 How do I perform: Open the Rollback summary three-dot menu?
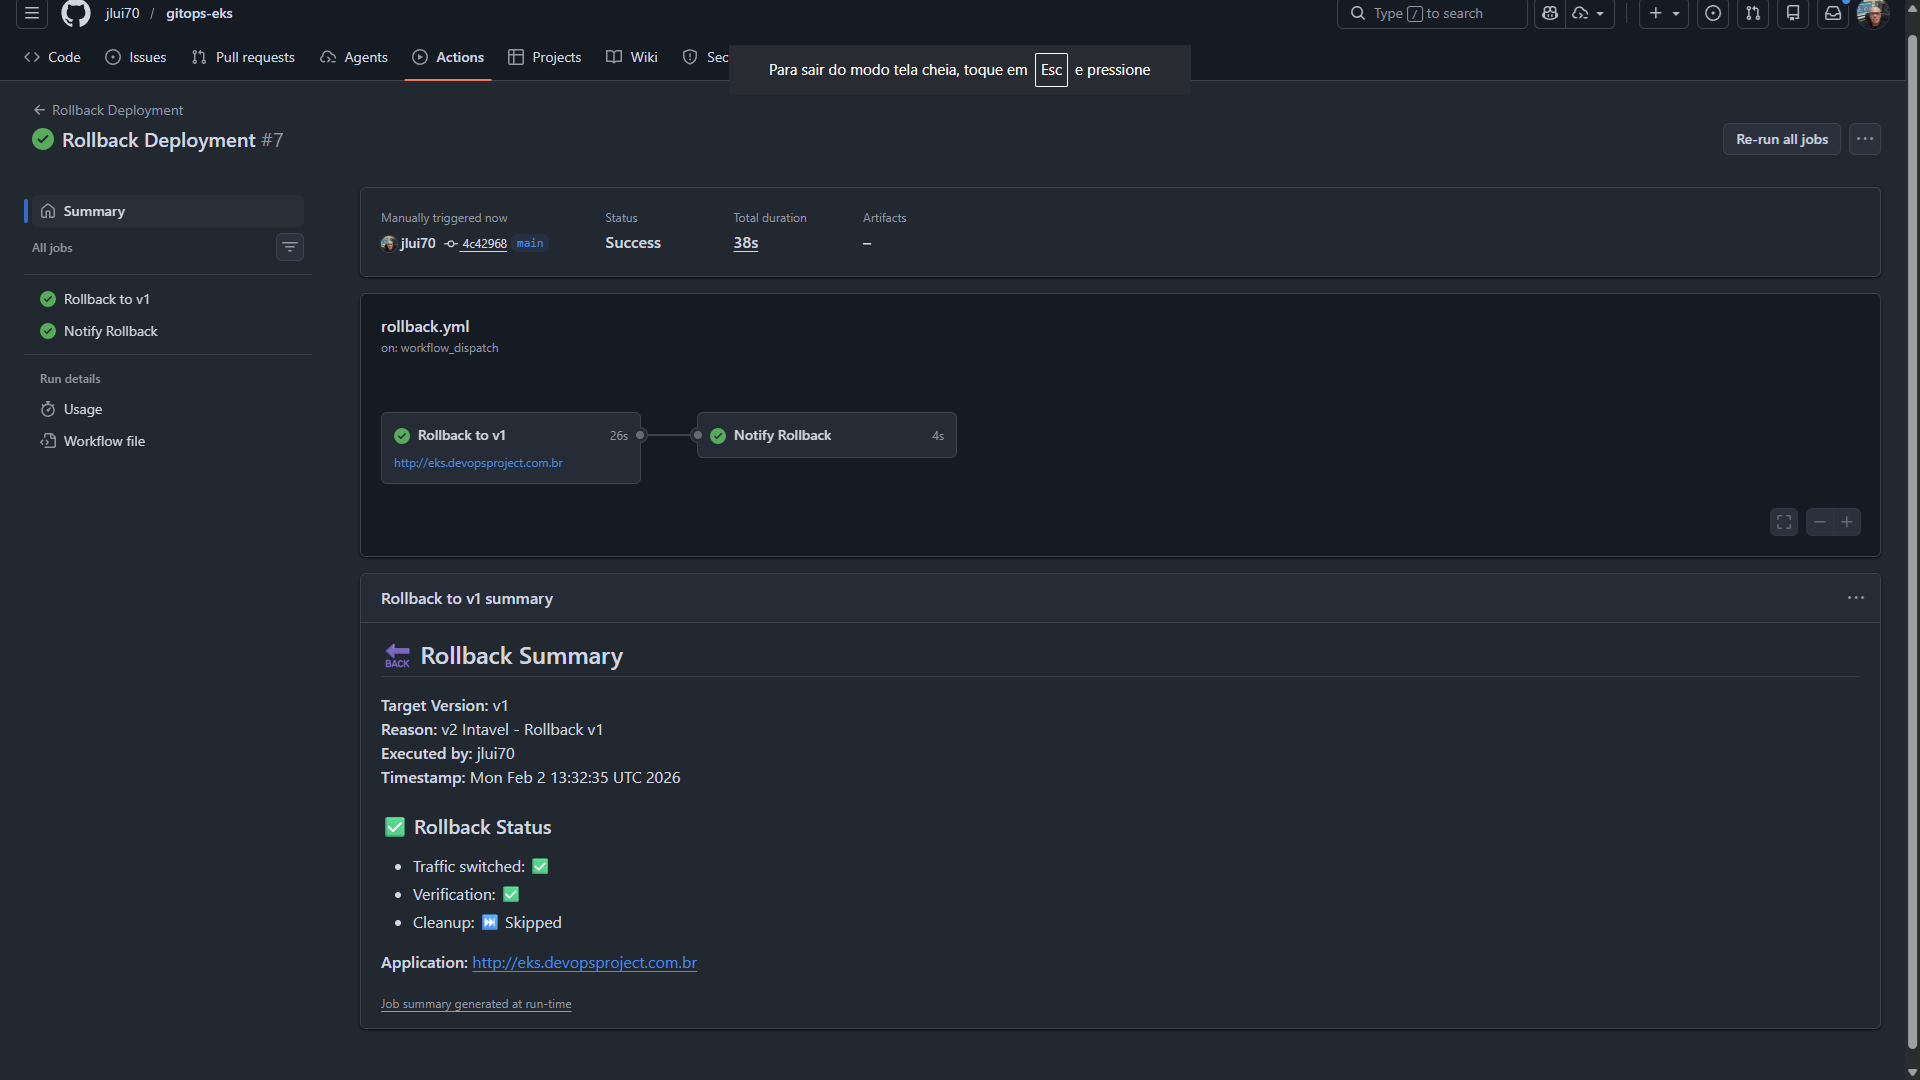pyautogui.click(x=1856, y=598)
